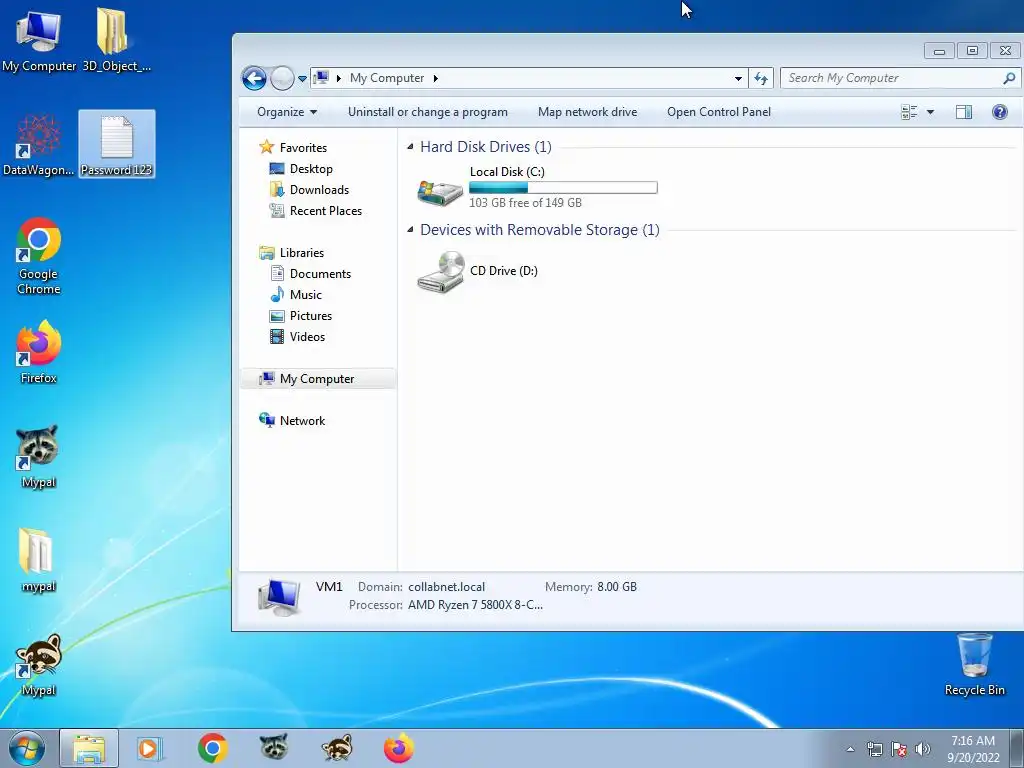Click the VM1 computer name in details pane
This screenshot has width=1024, height=768.
point(329,586)
